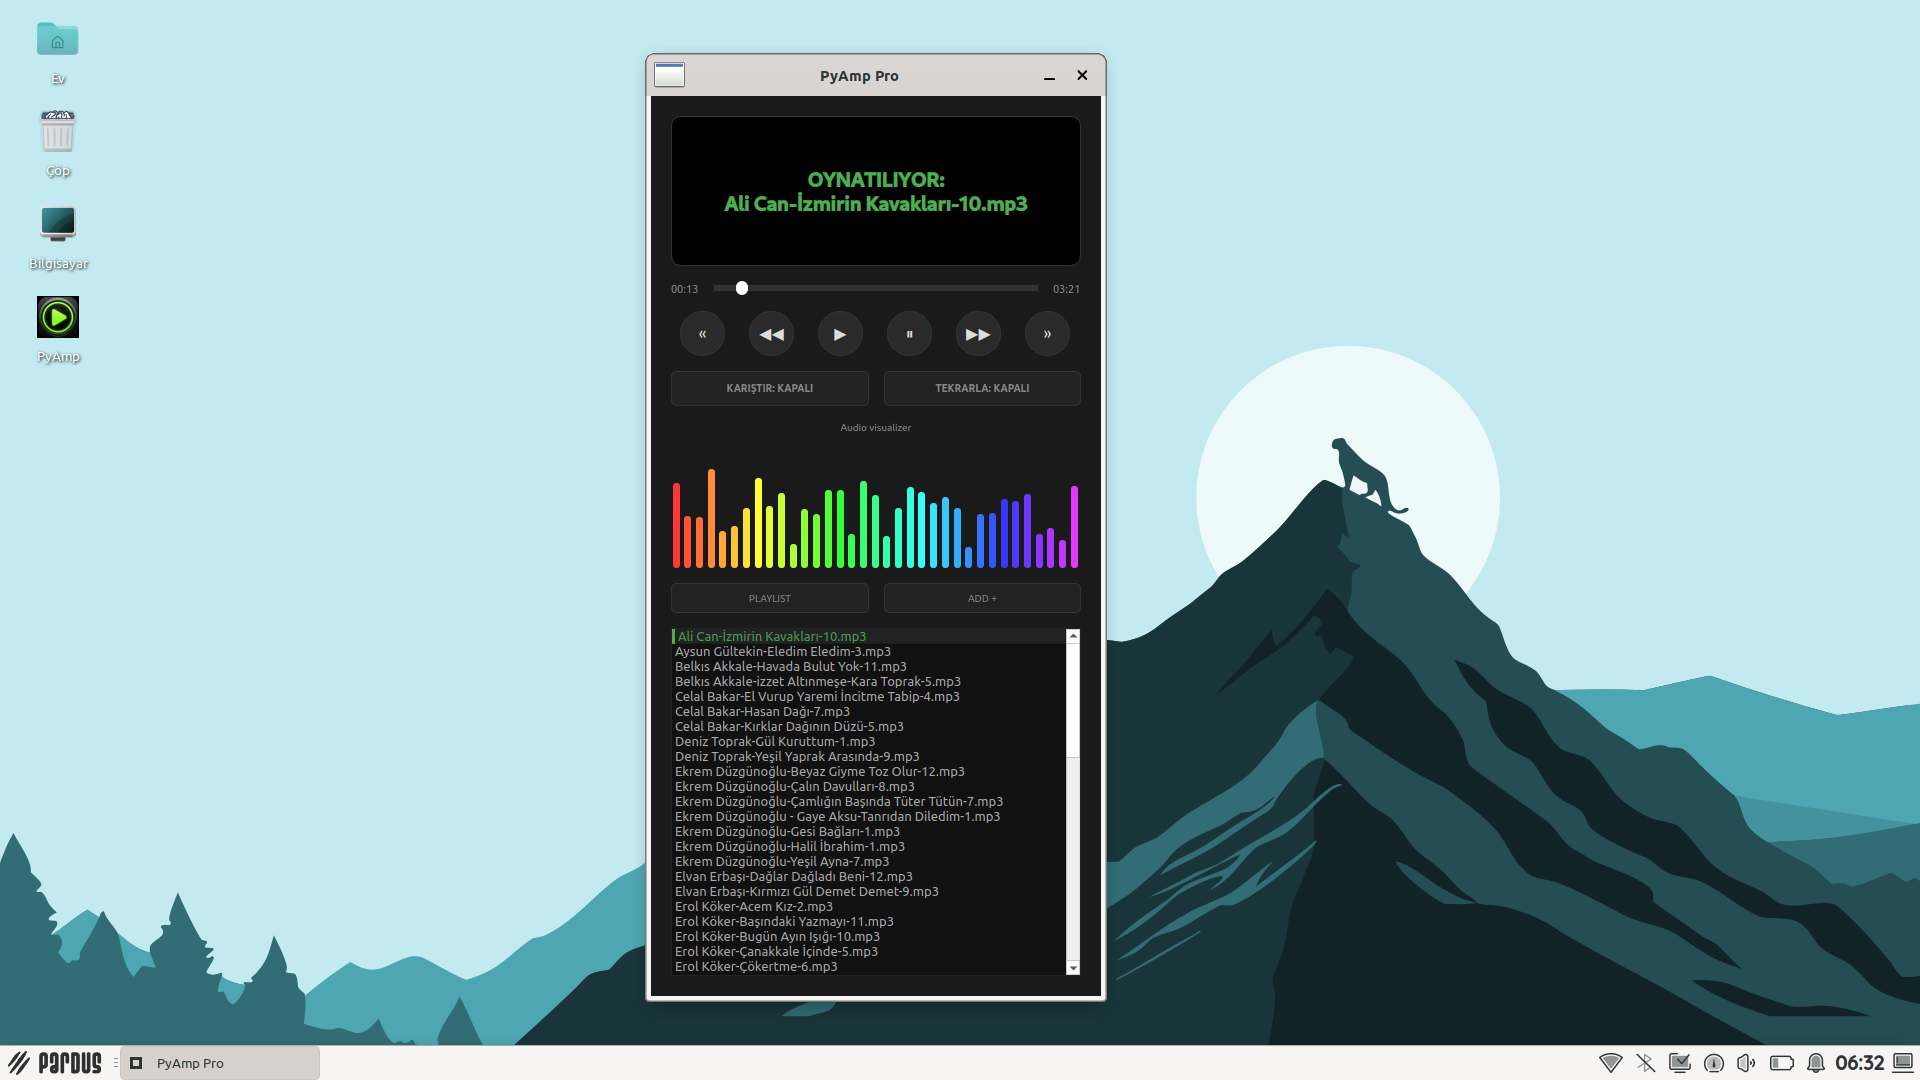Screen dimensions: 1920x1080
Task: Open the Çöp trash desktop icon
Action: (58, 133)
